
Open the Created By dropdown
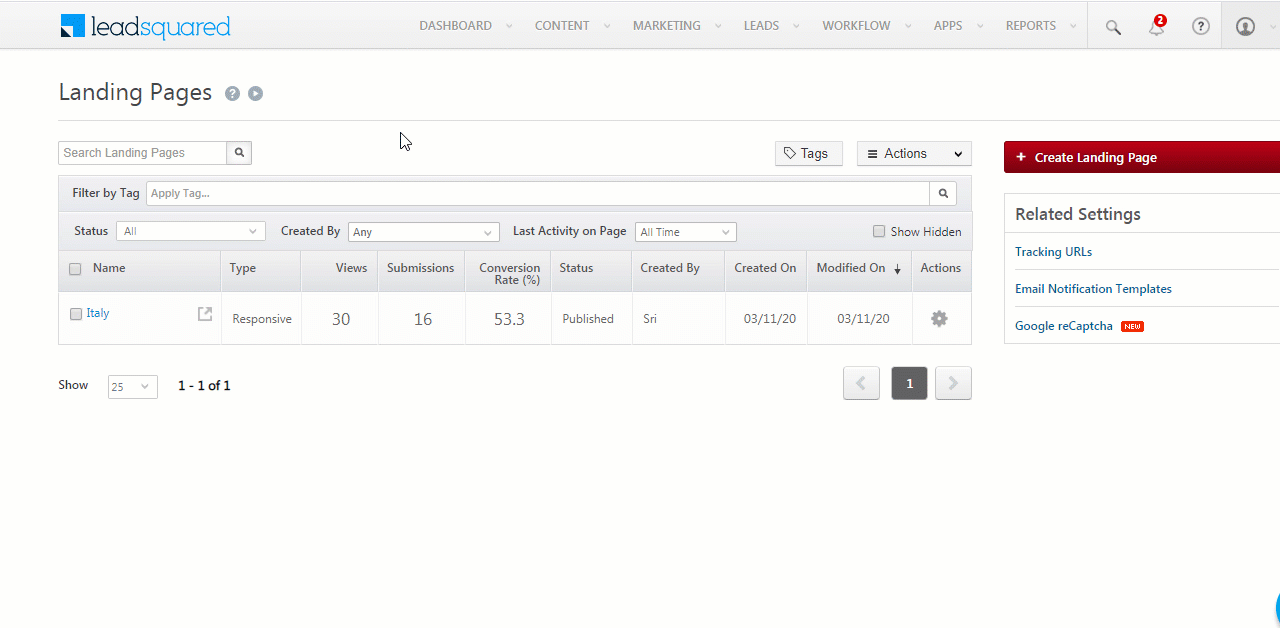point(423,232)
